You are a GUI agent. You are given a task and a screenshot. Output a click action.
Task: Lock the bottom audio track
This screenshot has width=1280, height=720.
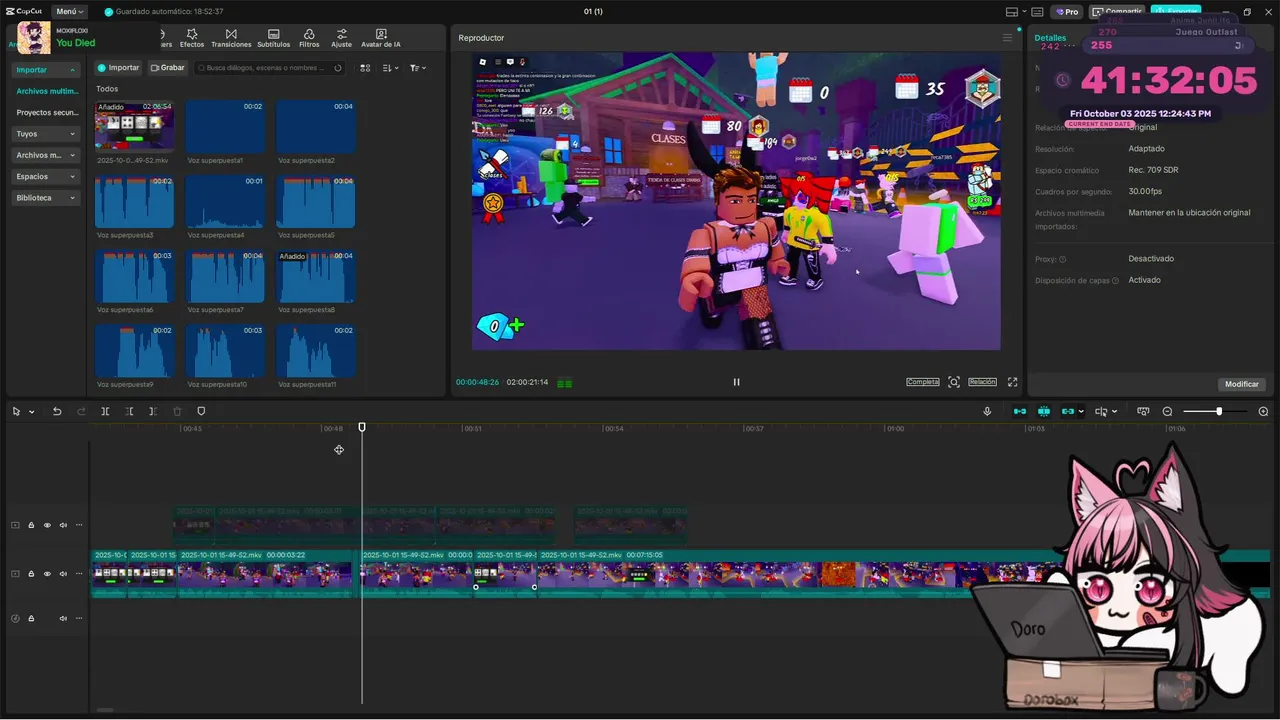pos(31,618)
